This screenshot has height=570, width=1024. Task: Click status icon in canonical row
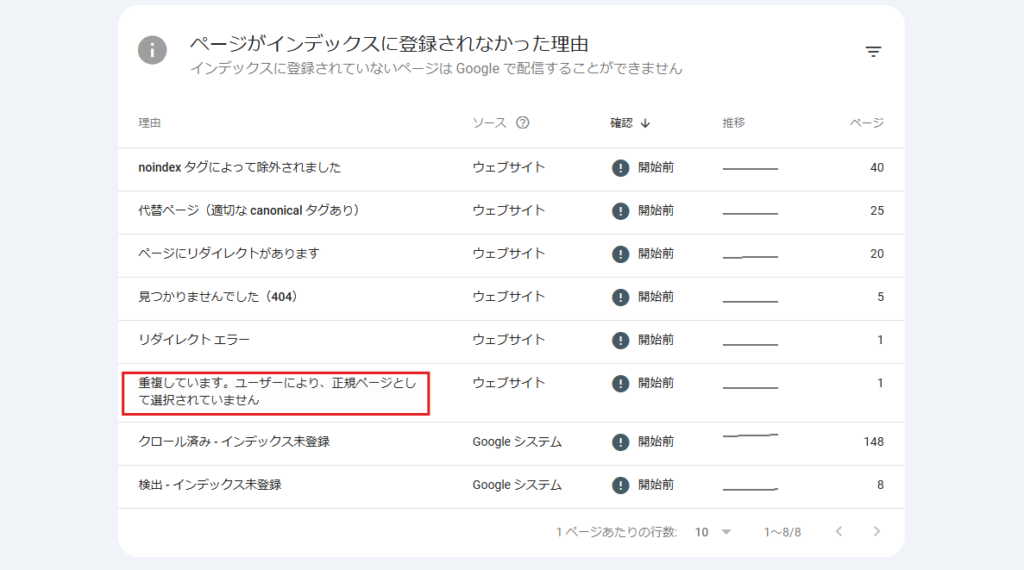(x=620, y=211)
